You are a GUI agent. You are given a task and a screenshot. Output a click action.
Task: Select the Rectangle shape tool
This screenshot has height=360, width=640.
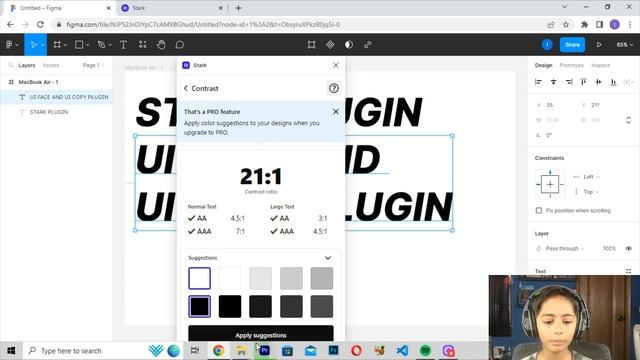click(79, 44)
